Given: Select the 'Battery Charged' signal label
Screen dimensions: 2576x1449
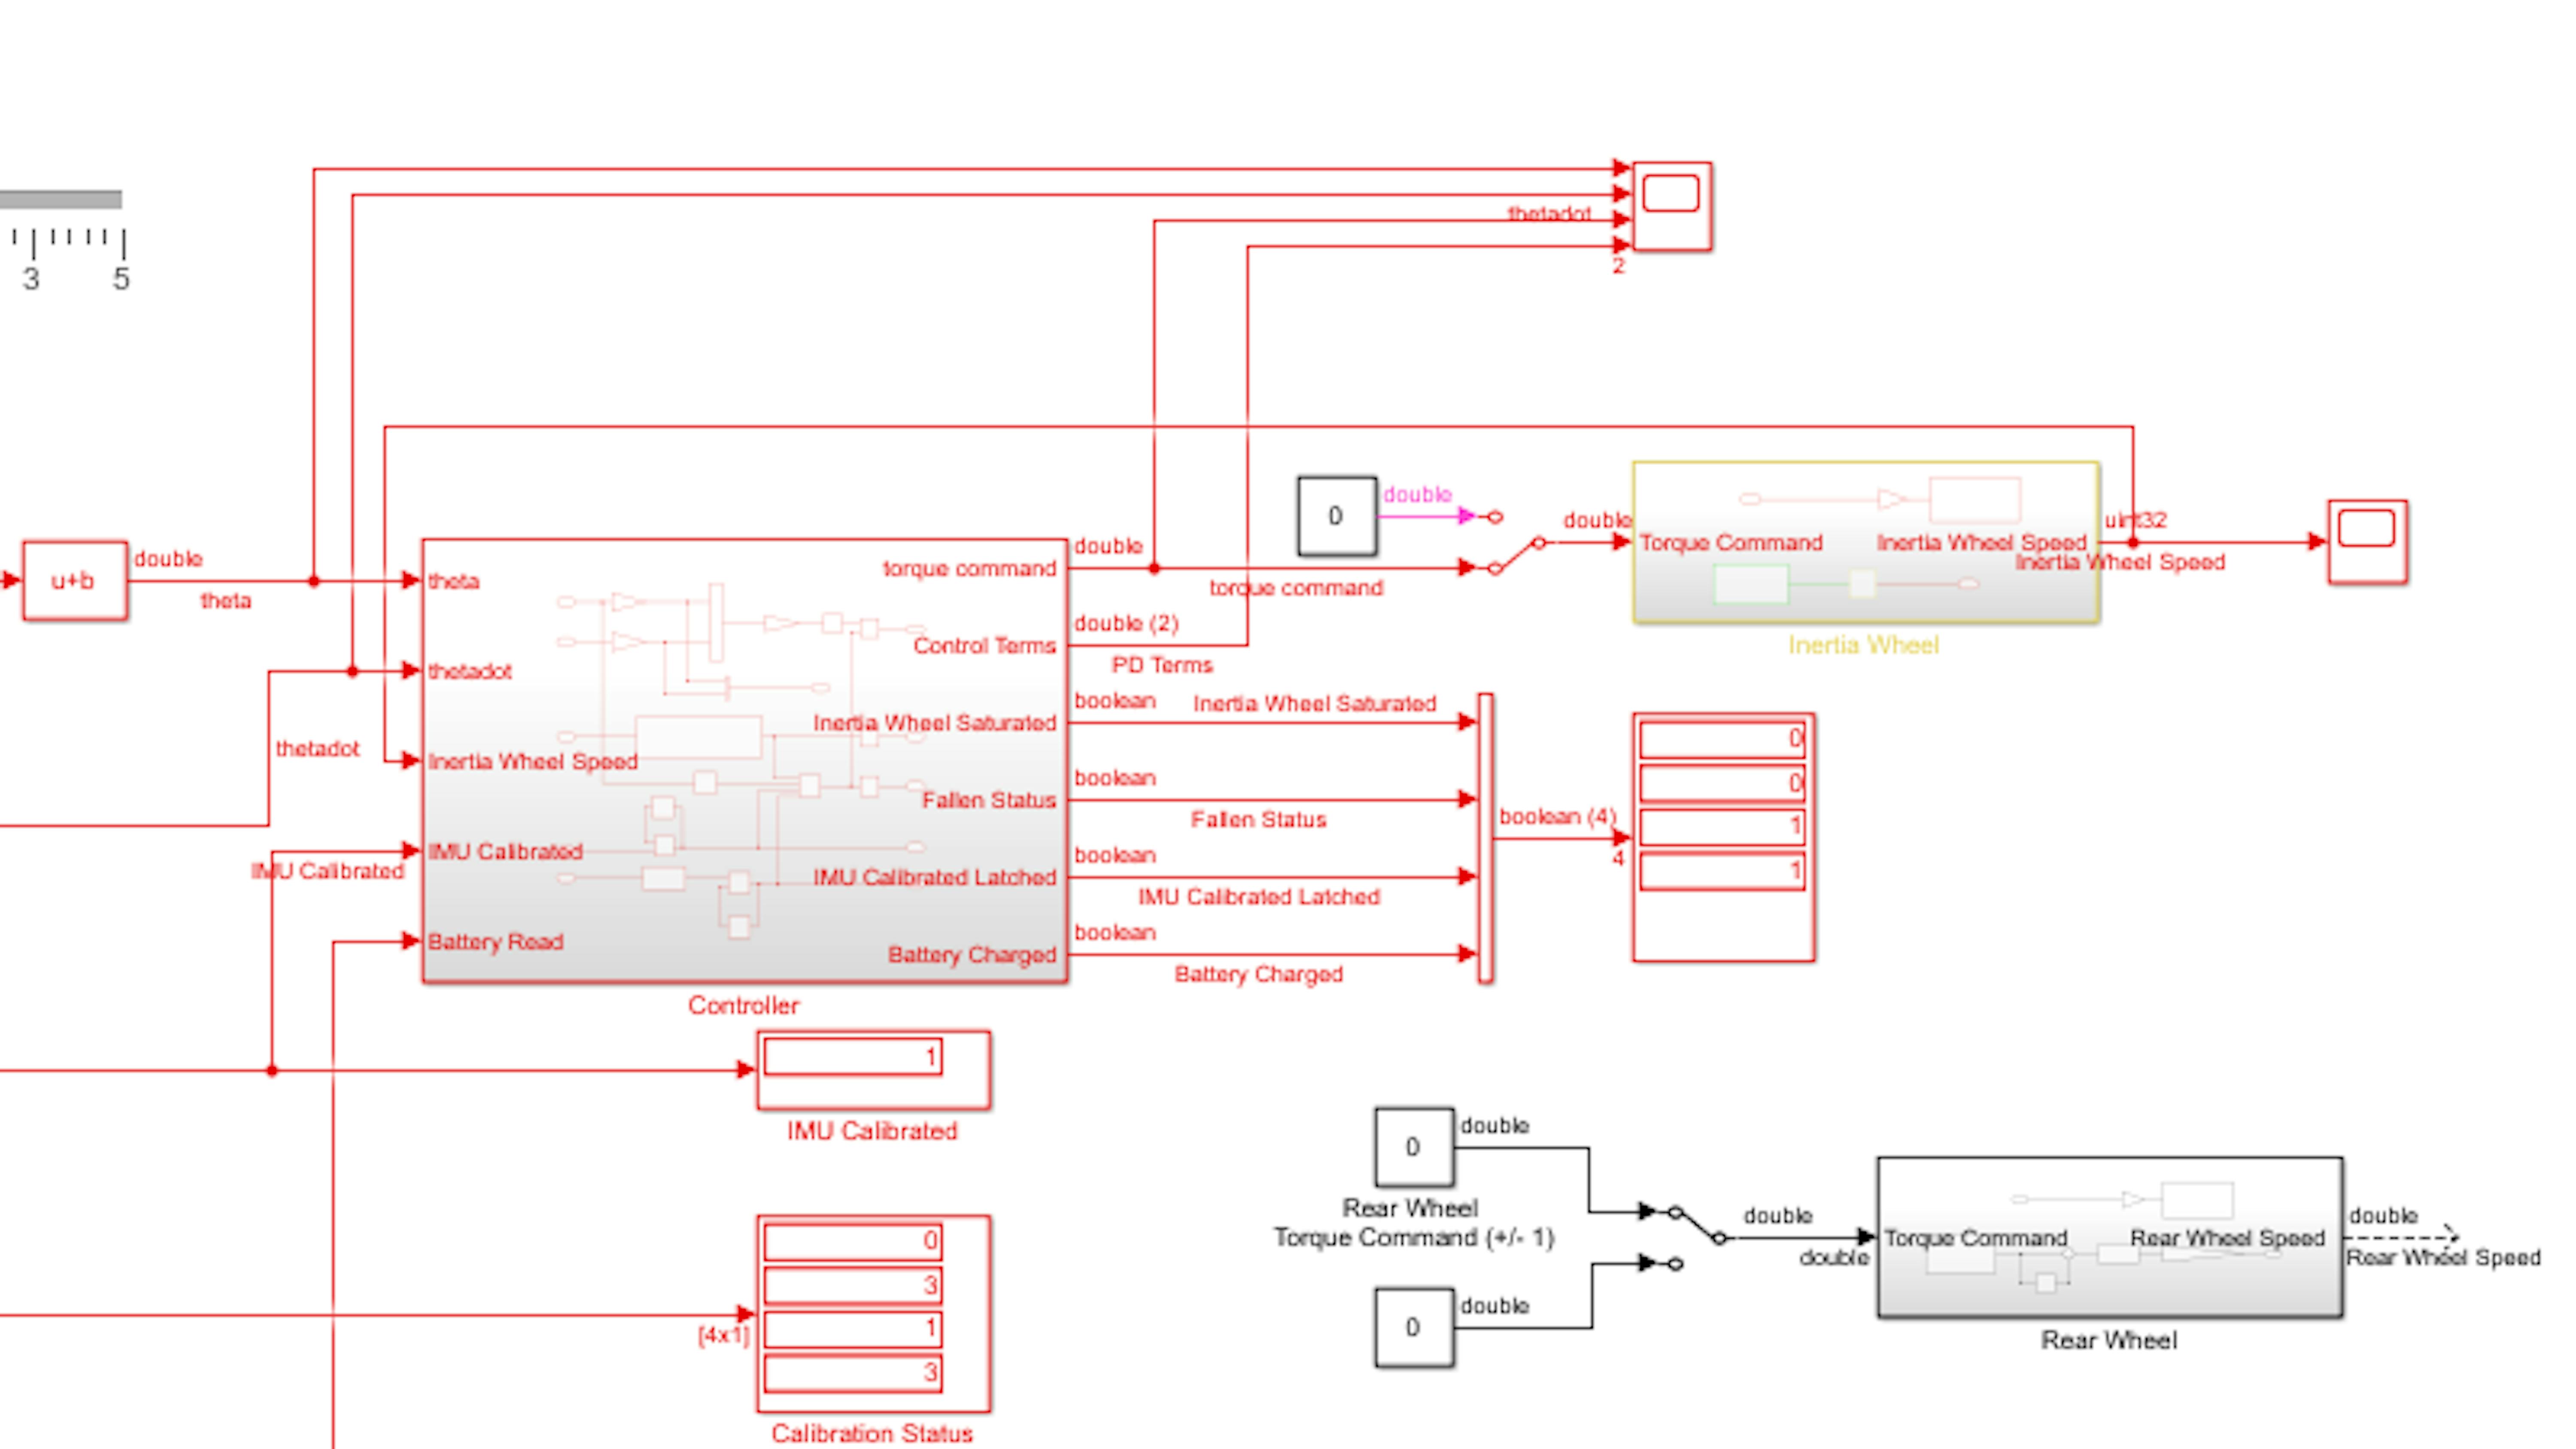Looking at the screenshot, I should [x=1258, y=974].
